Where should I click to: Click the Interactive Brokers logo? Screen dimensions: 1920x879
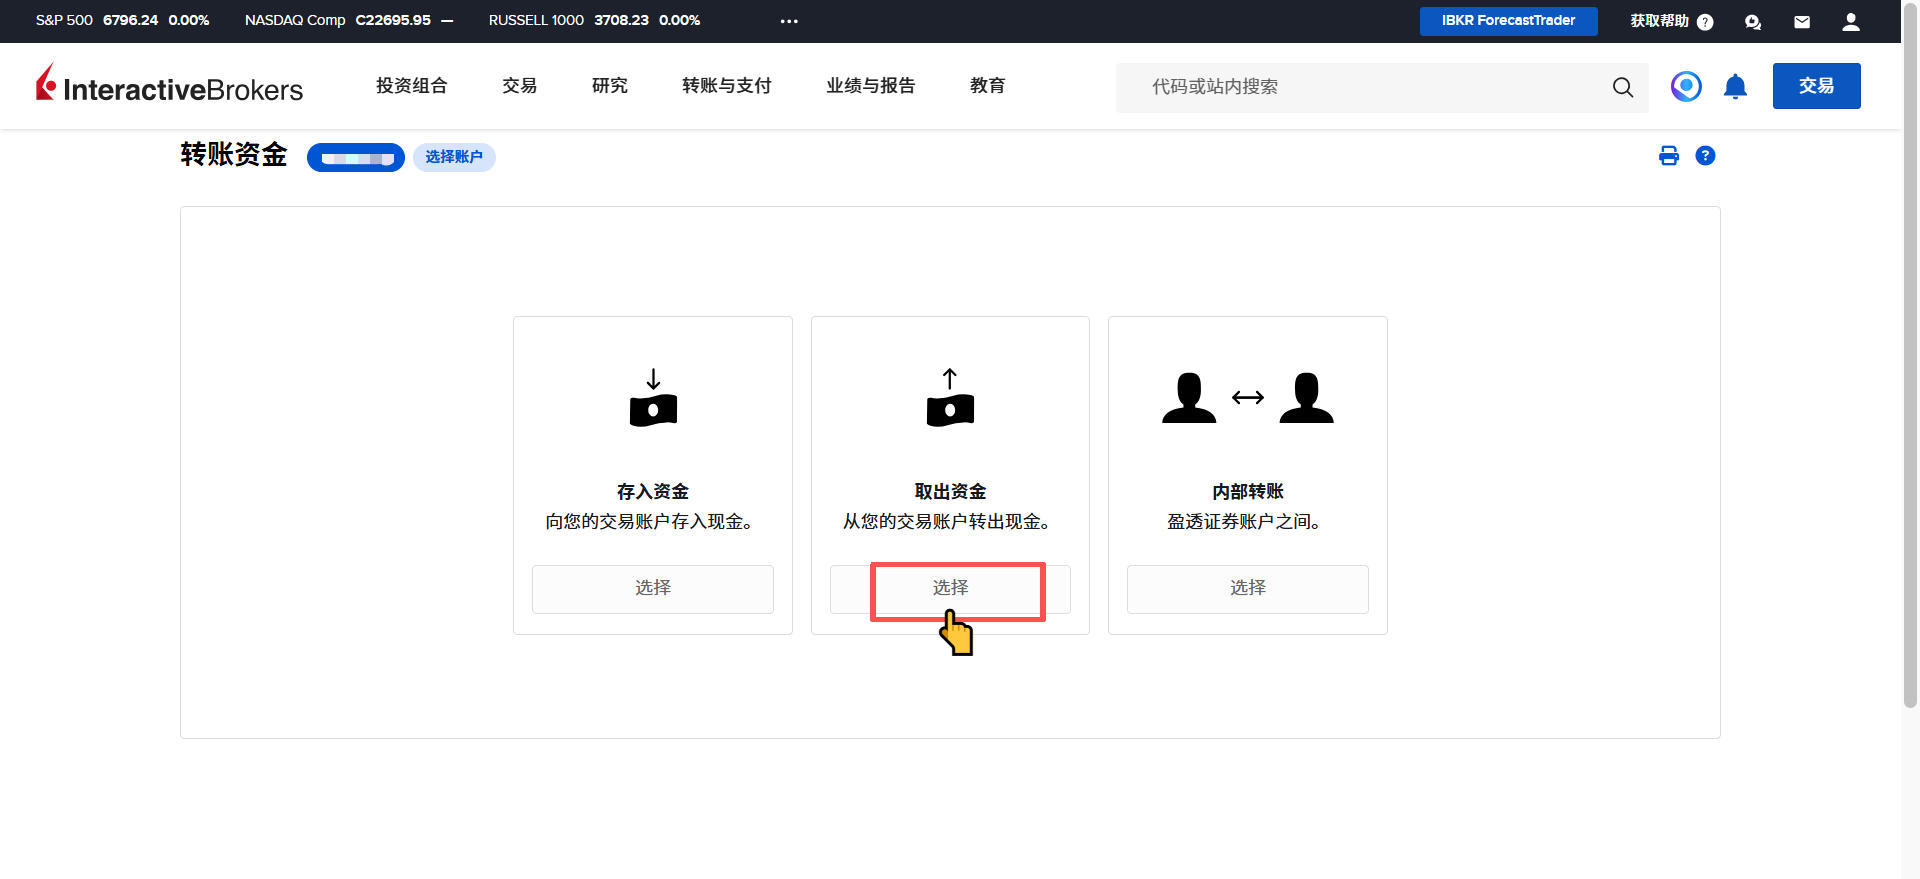(169, 86)
